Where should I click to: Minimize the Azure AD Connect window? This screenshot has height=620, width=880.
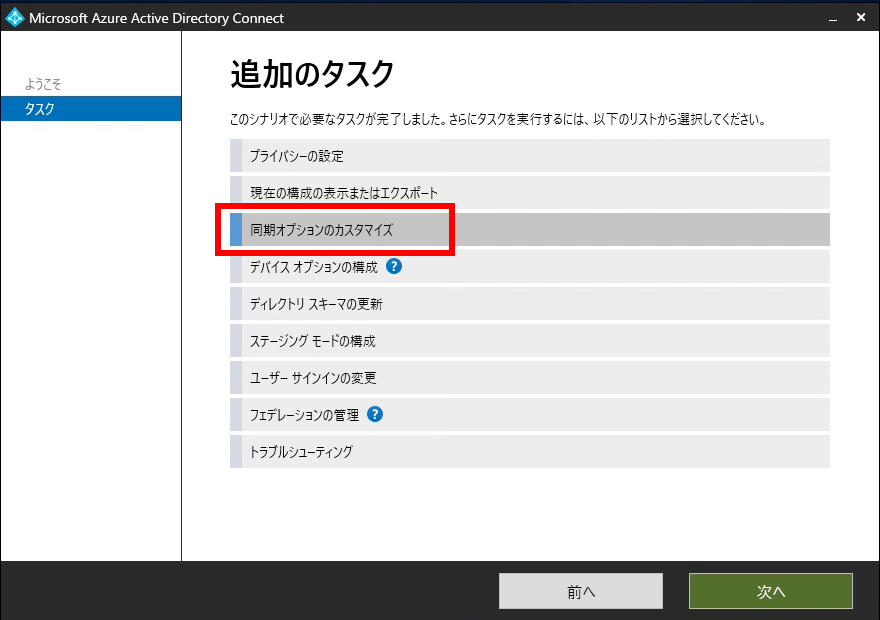(x=833, y=19)
